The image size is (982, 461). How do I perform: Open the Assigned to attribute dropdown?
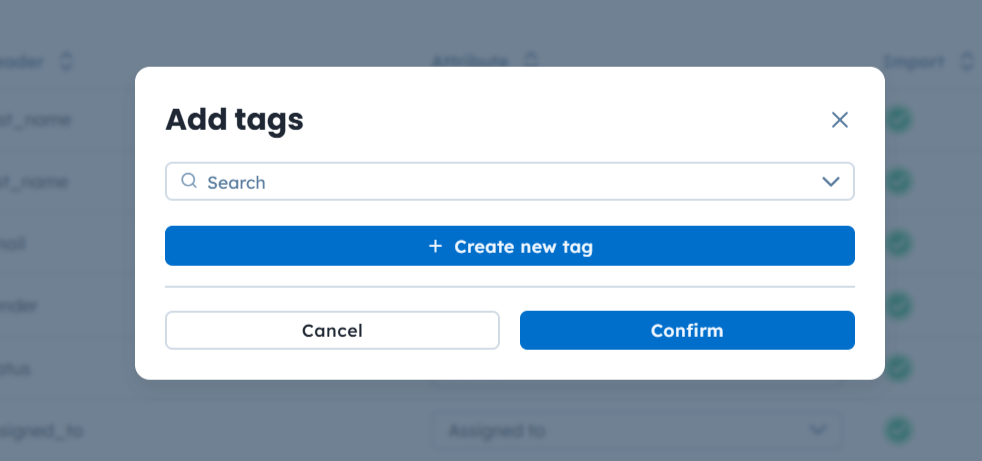(x=637, y=431)
